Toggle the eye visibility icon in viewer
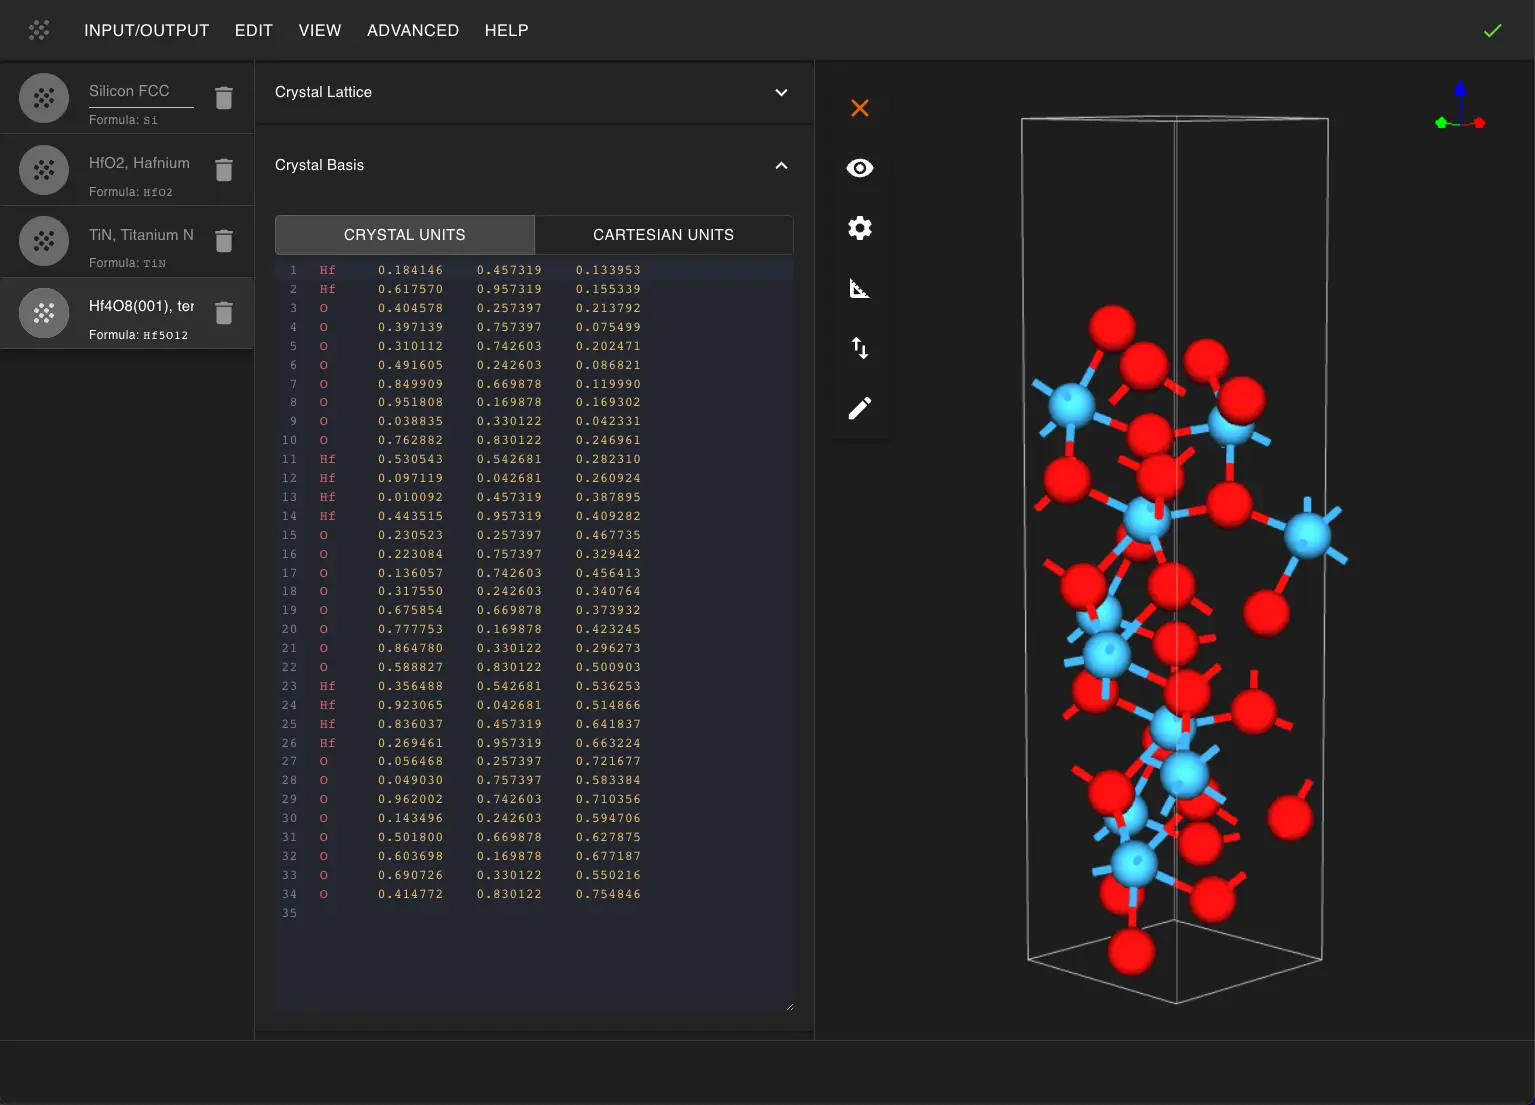 click(860, 168)
